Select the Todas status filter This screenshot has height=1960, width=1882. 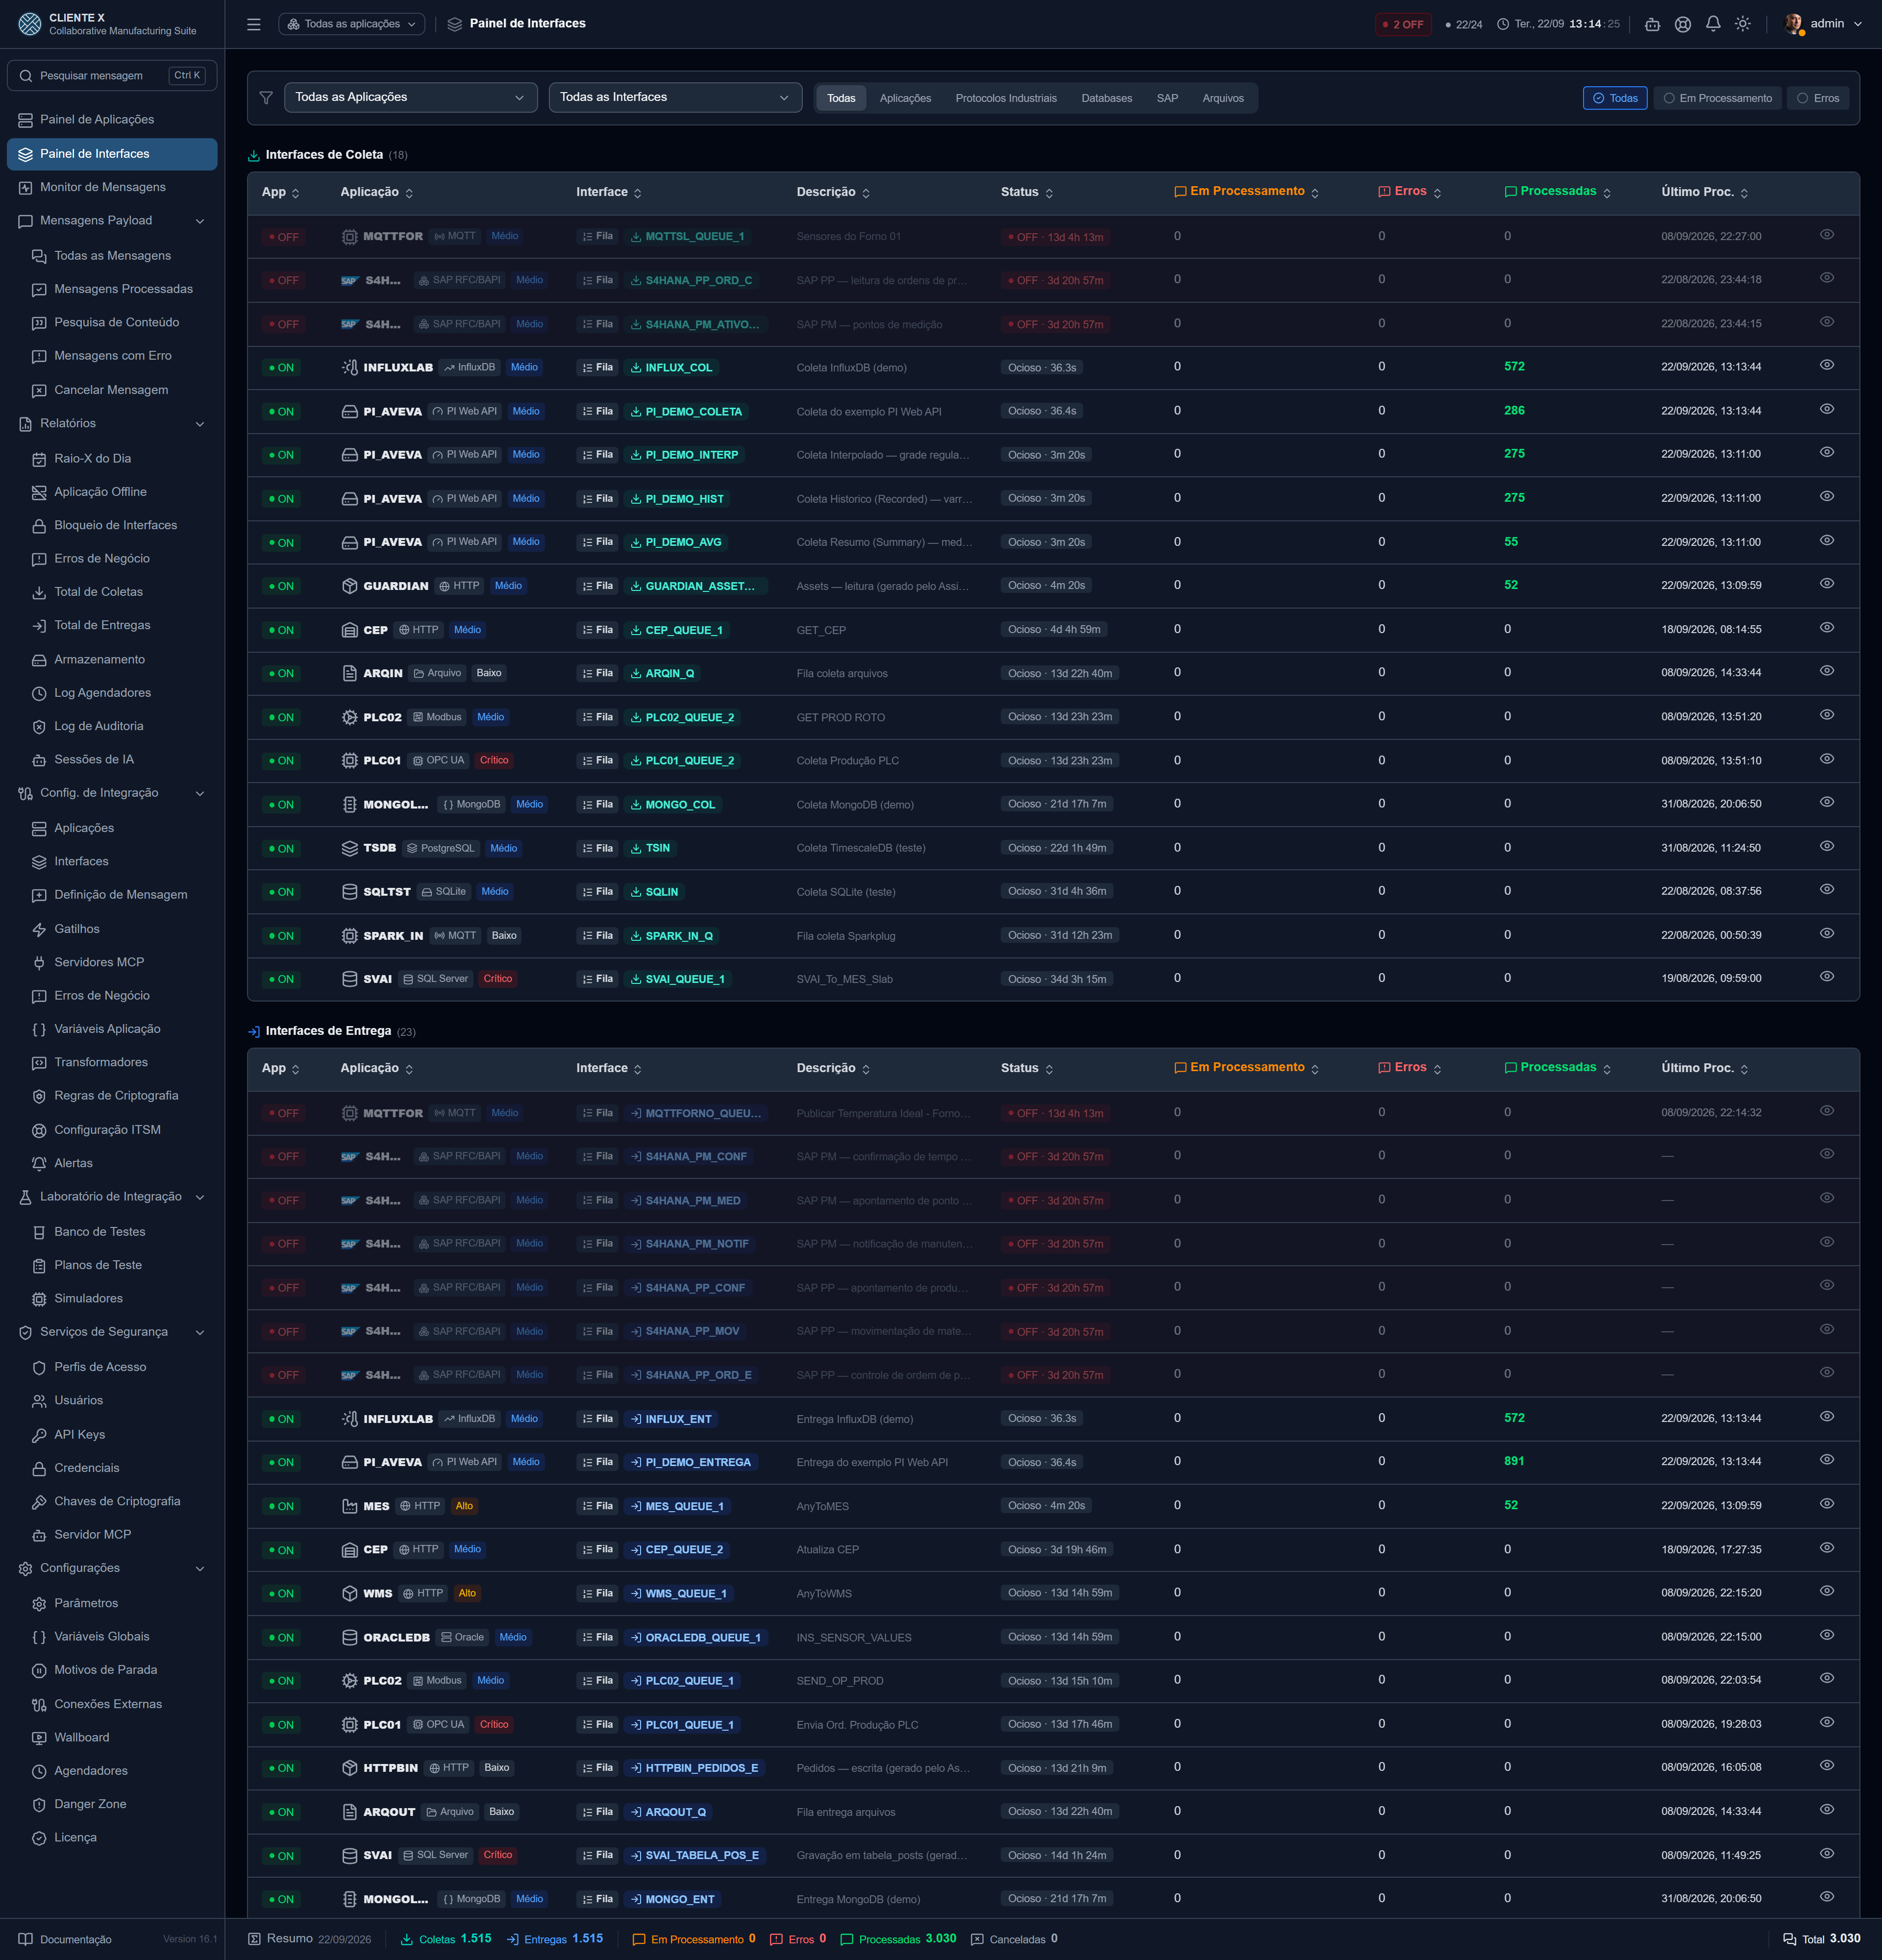(1614, 98)
